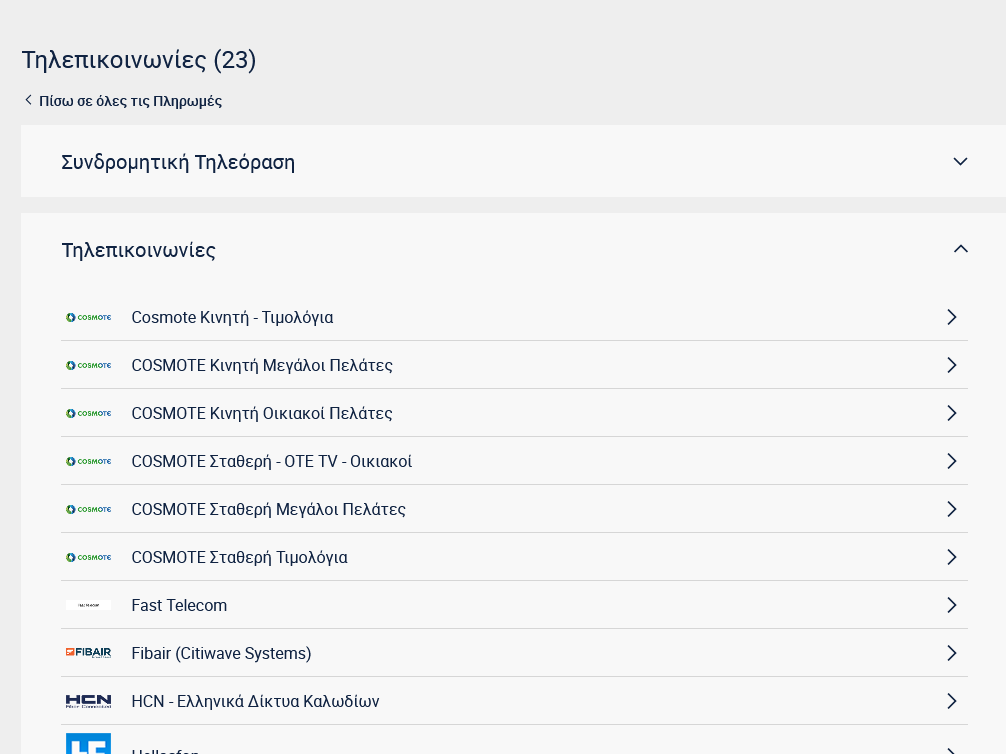Click 'Πίσω σε όλες τις Πληρωμές' link

point(130,101)
